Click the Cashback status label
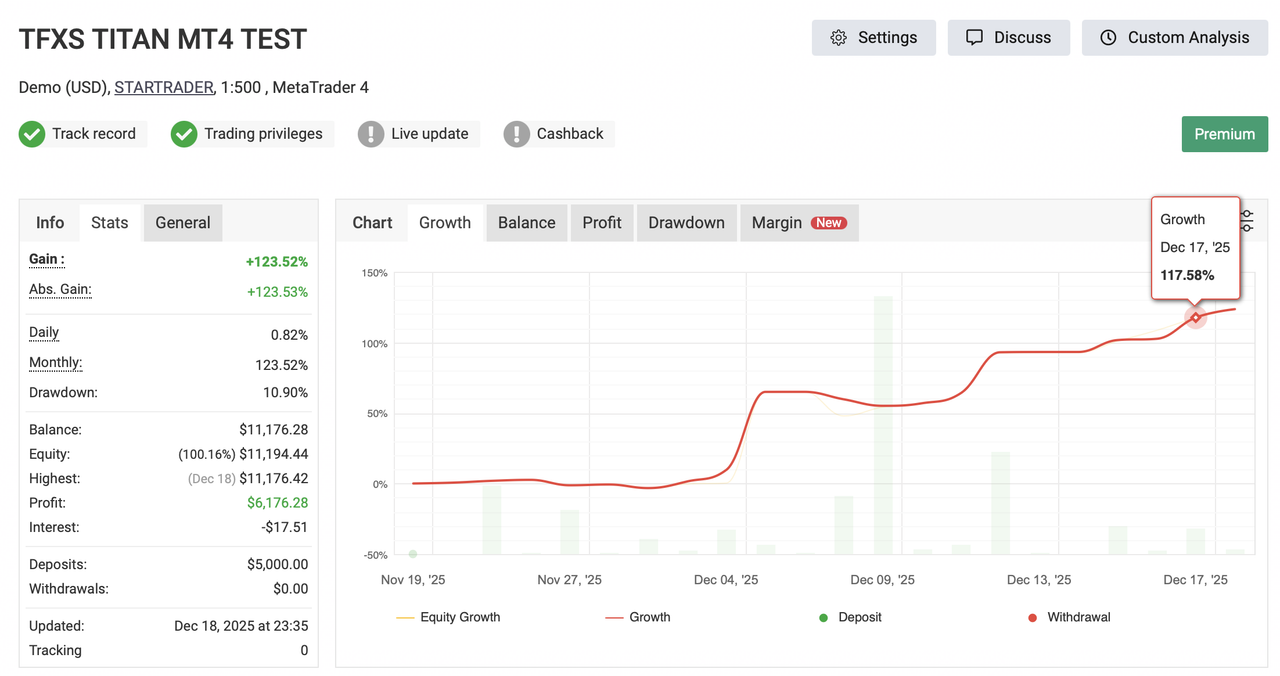Image resolution: width=1280 pixels, height=676 pixels. [570, 134]
